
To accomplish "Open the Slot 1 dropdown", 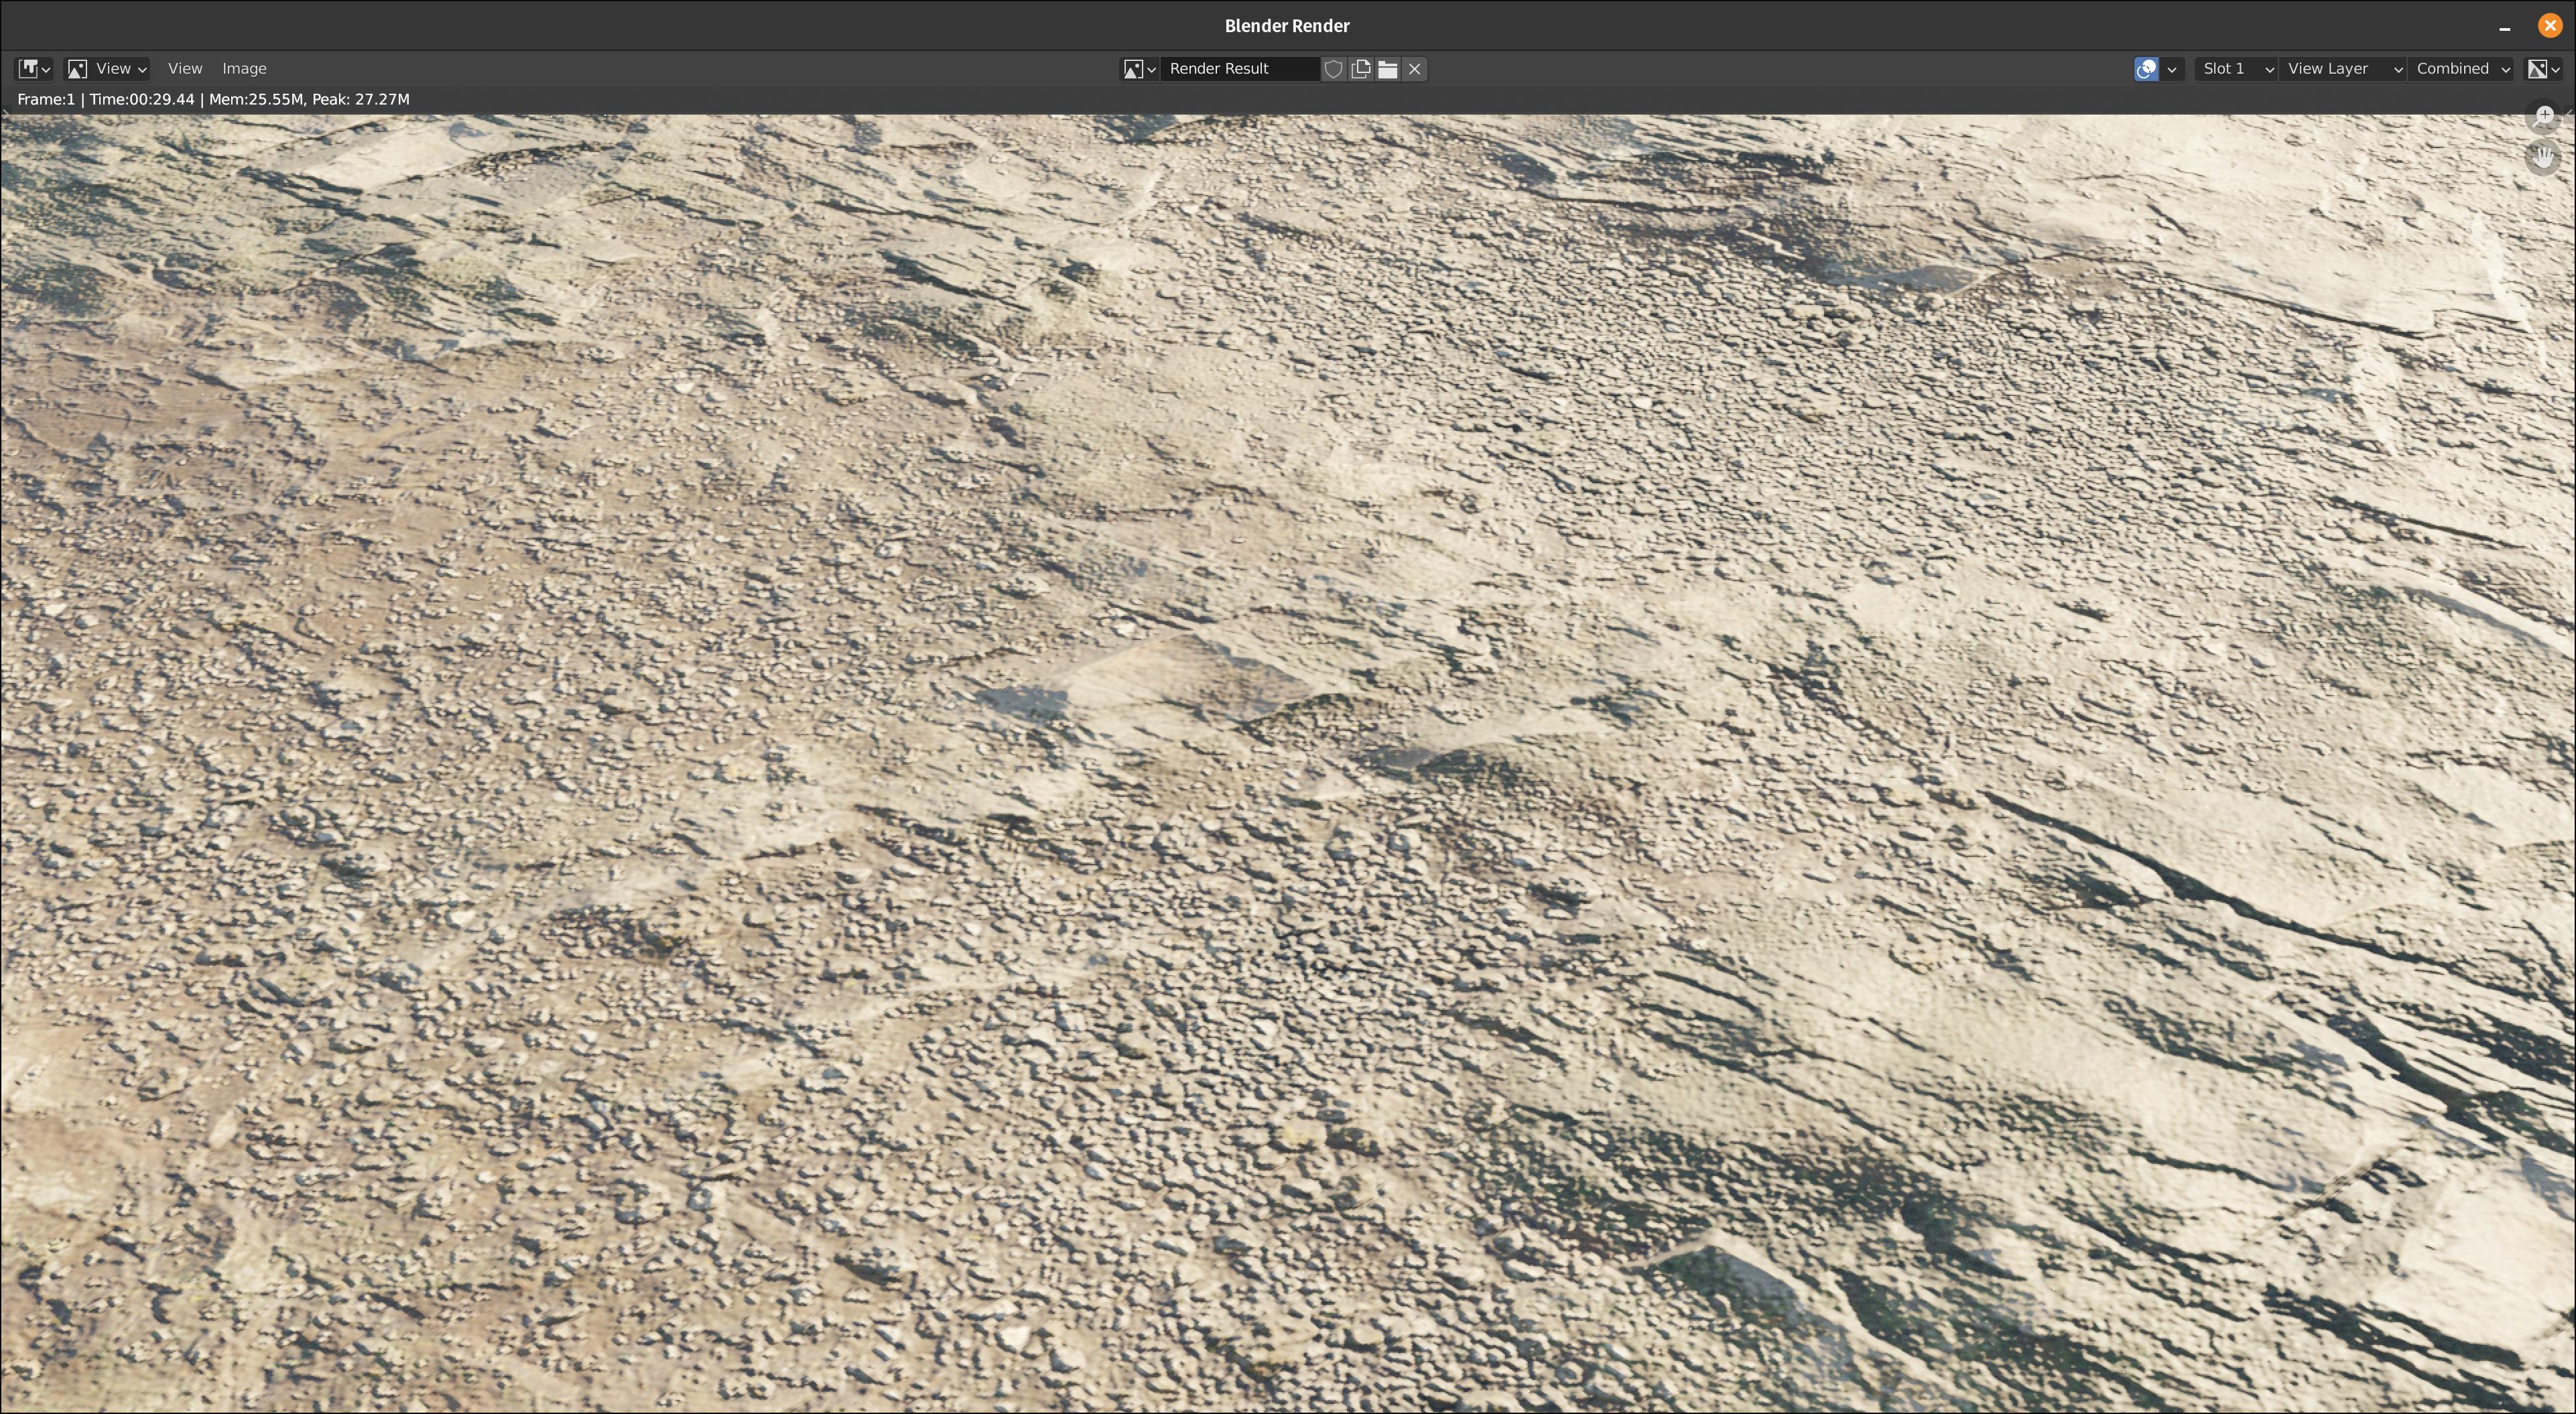I will pyautogui.click(x=2236, y=68).
